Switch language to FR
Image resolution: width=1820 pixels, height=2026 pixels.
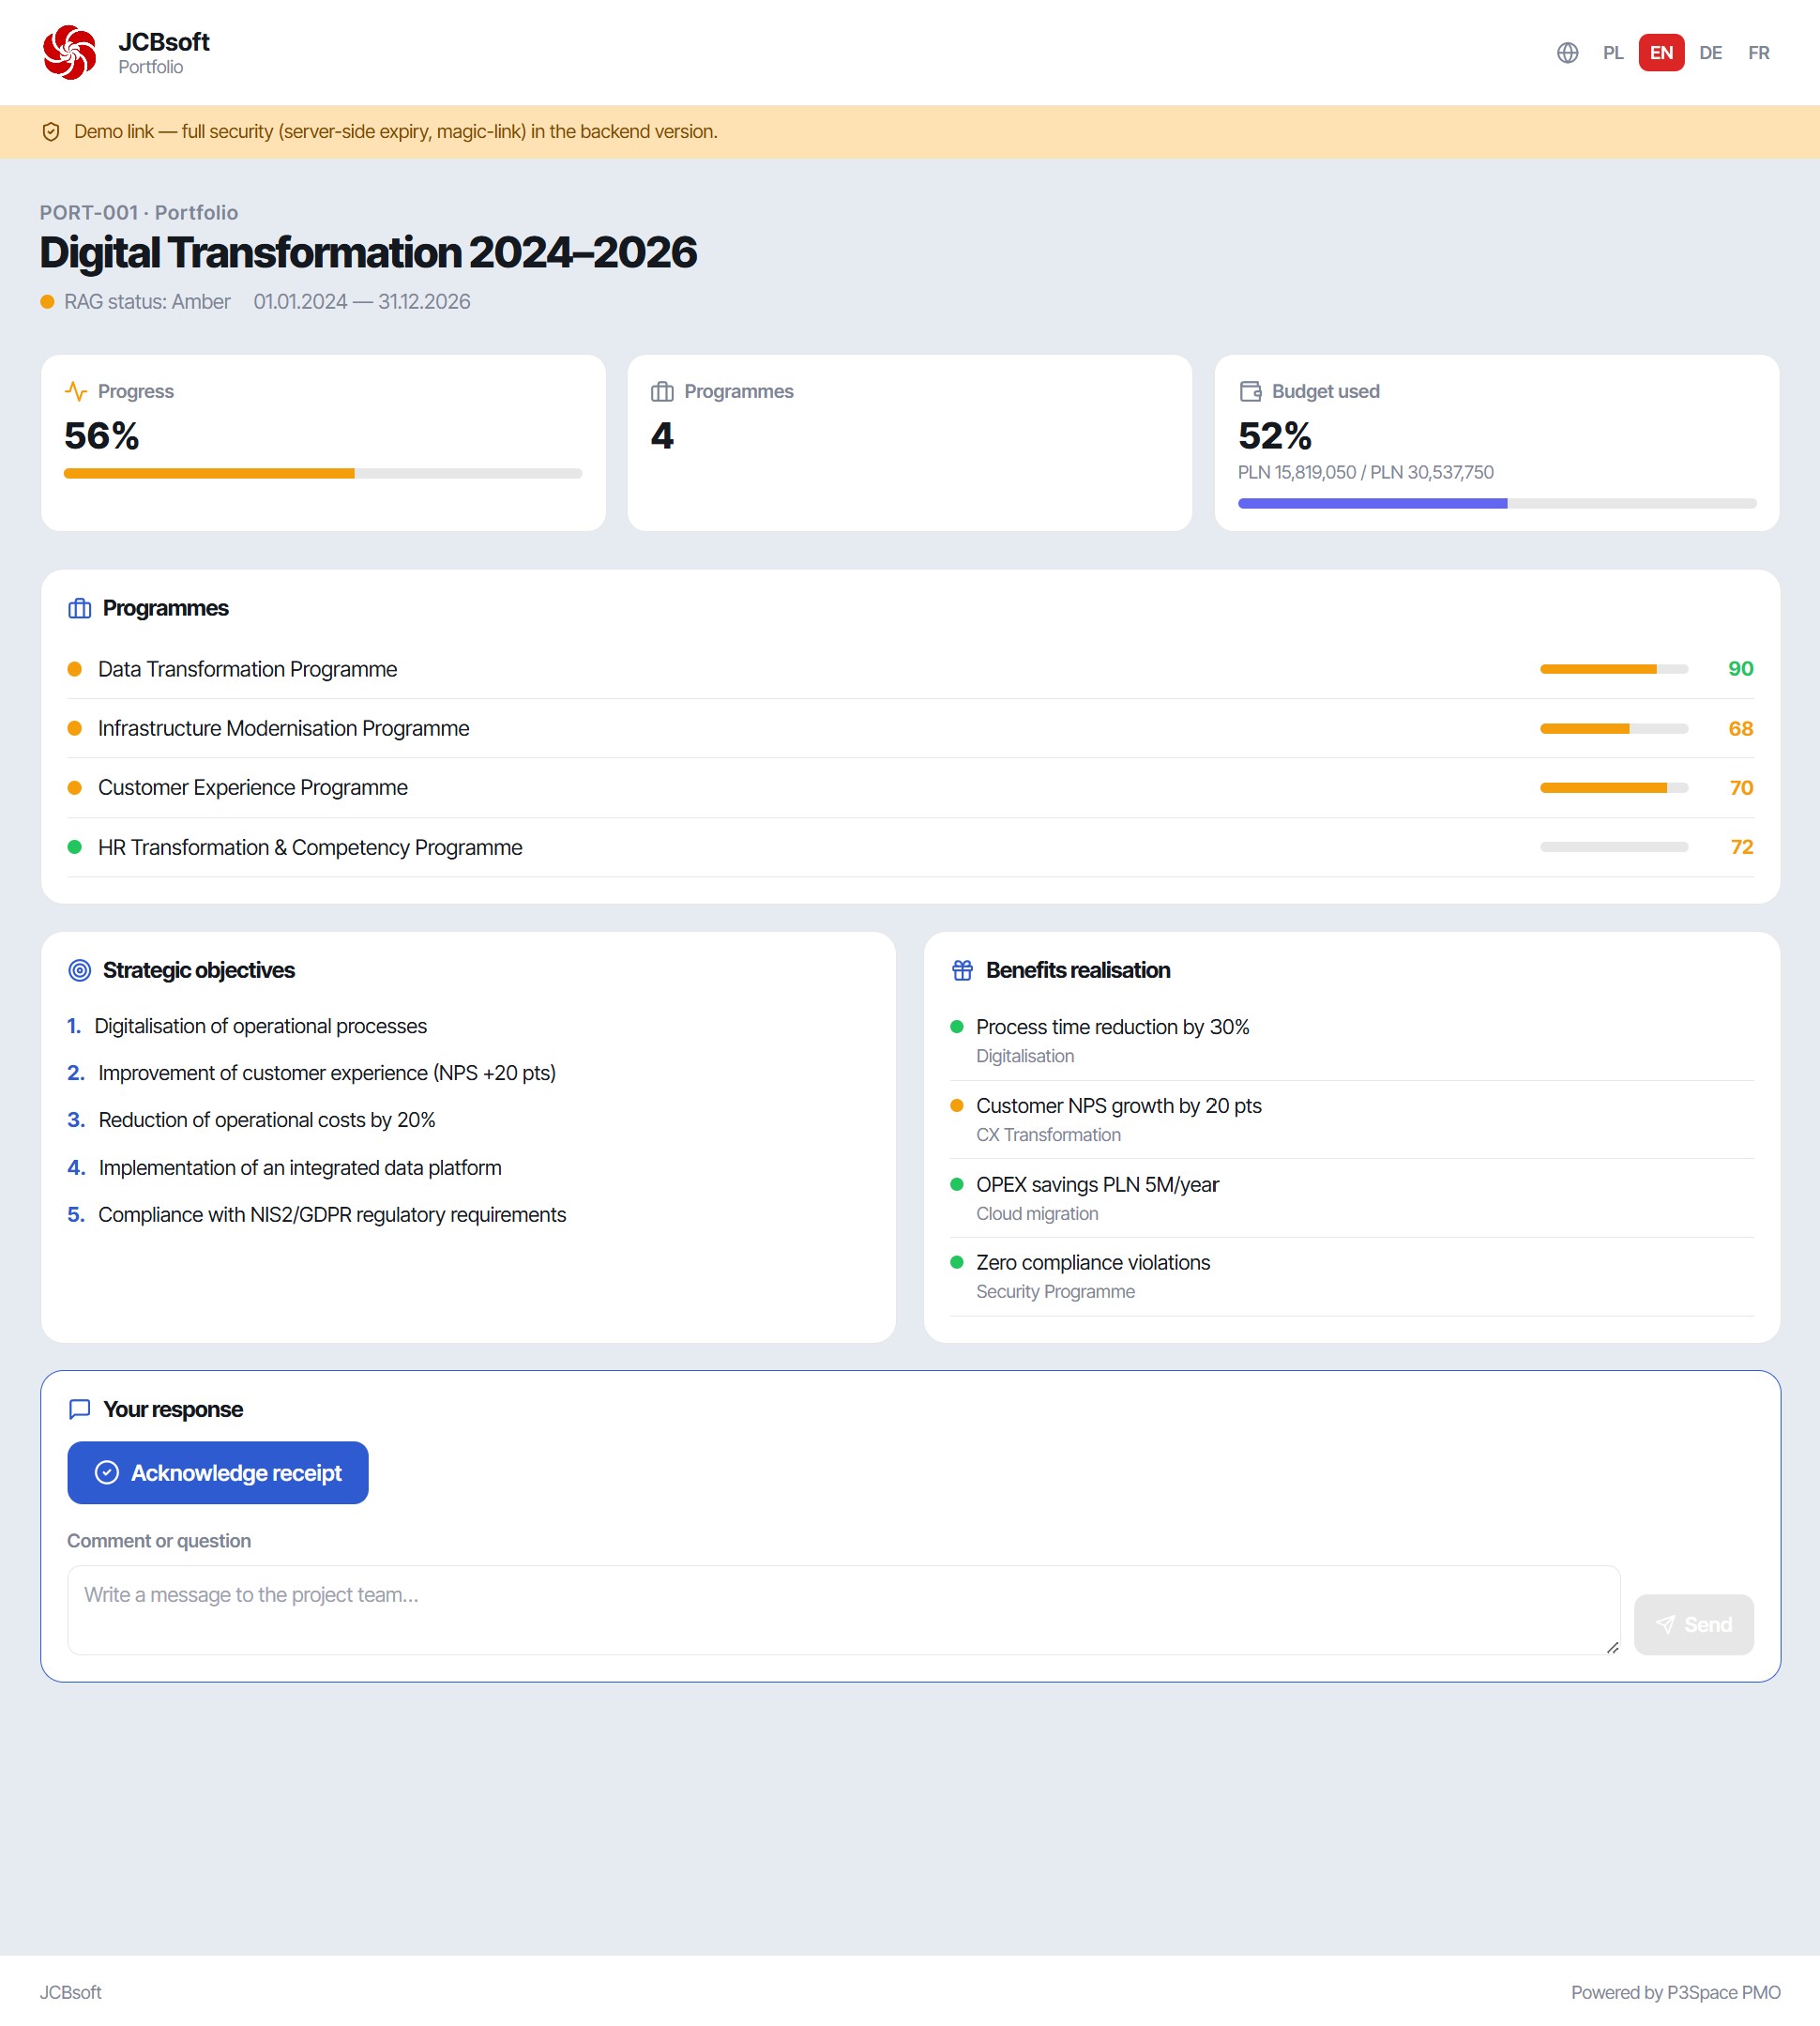click(x=1758, y=53)
